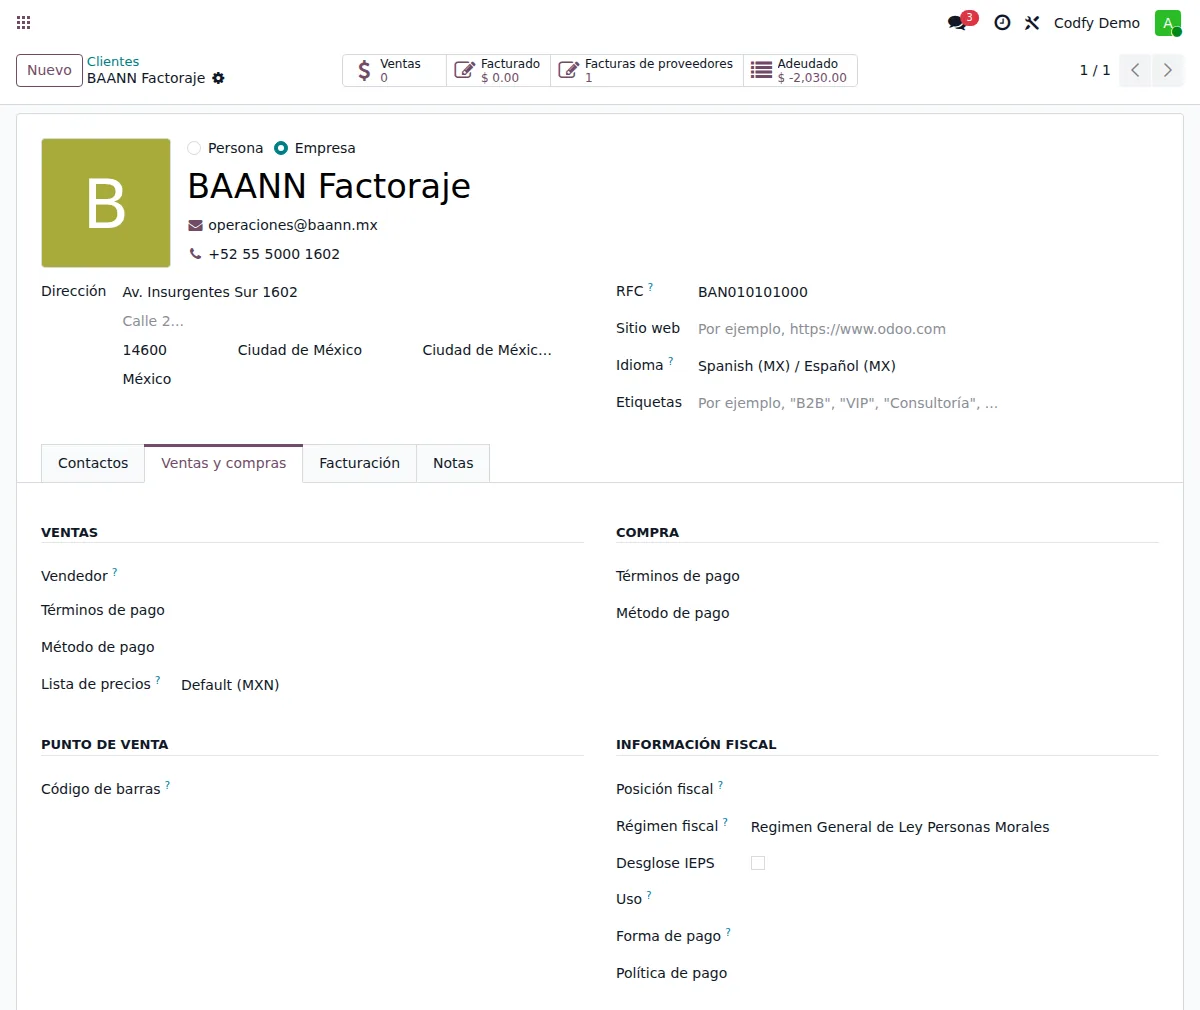Click the Facturado edit icon

click(464, 70)
